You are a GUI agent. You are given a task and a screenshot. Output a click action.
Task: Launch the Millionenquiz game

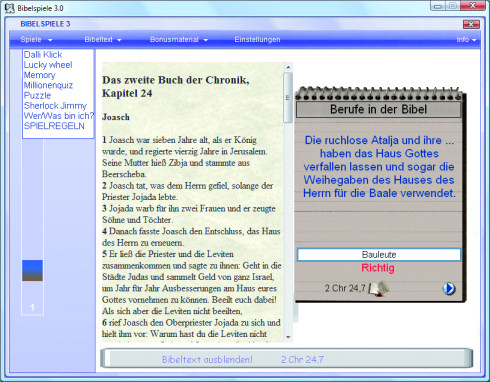pos(48,85)
